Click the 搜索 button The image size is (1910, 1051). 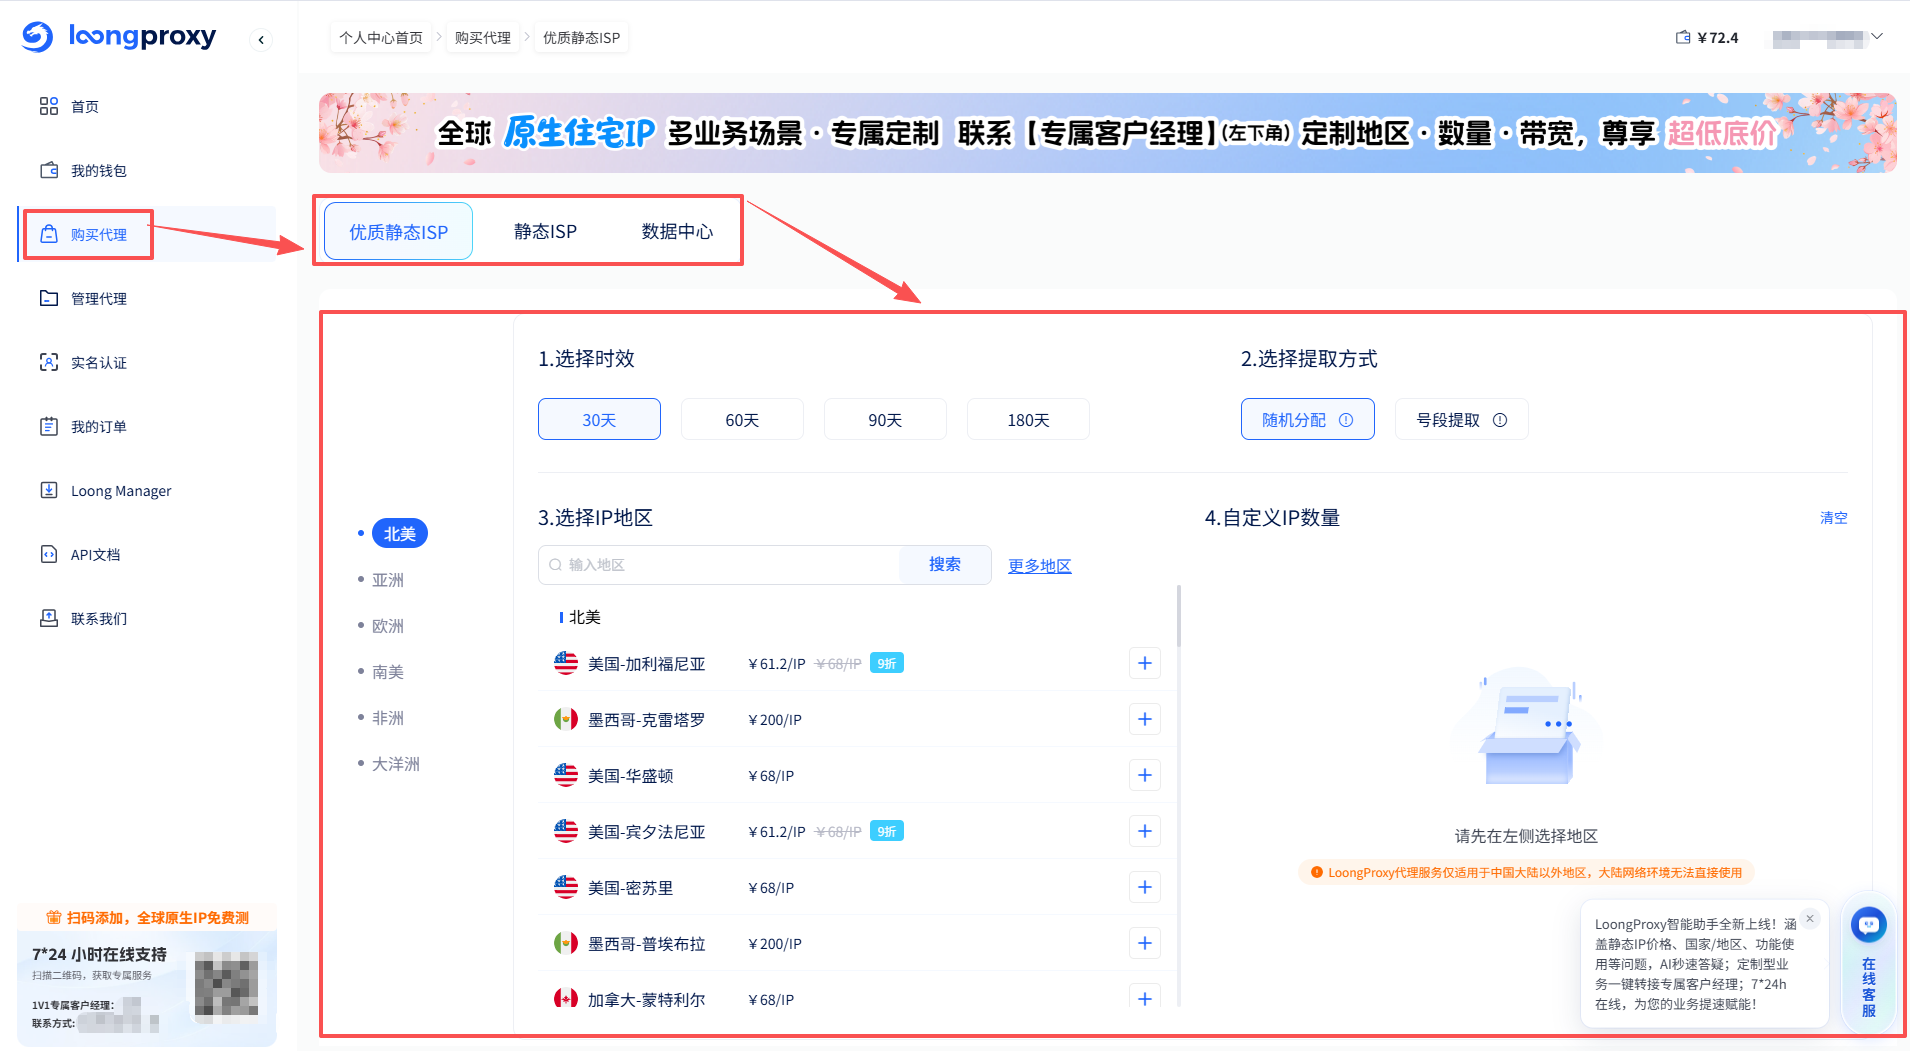click(x=944, y=565)
